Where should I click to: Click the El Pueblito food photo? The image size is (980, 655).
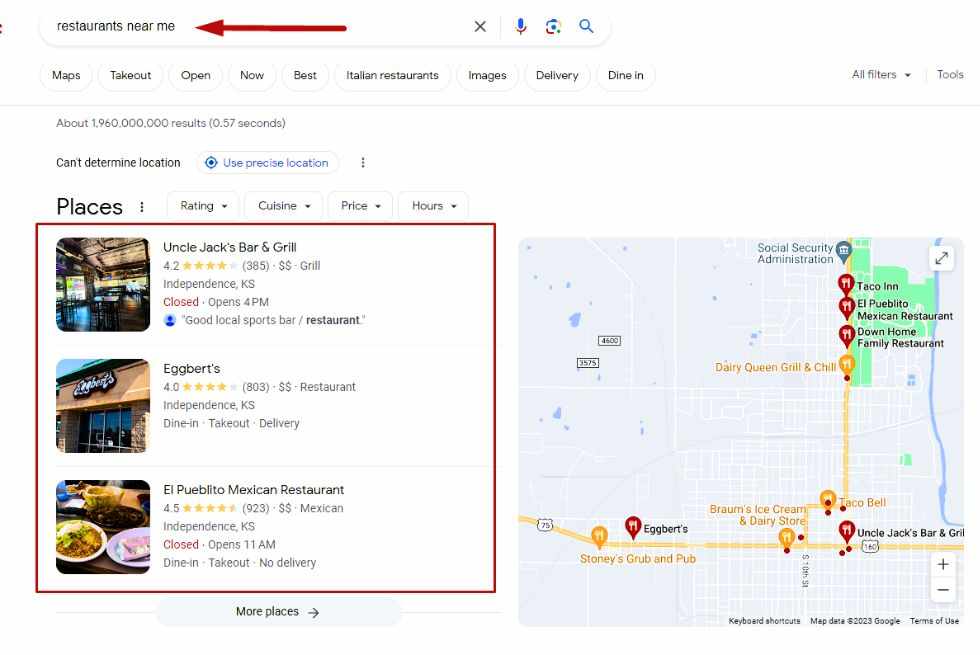(x=103, y=527)
